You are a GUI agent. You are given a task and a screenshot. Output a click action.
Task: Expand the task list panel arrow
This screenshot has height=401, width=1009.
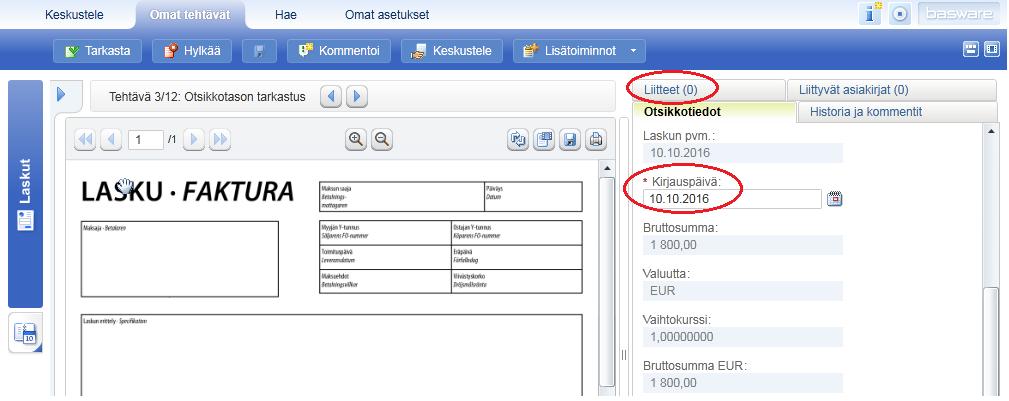click(x=62, y=95)
